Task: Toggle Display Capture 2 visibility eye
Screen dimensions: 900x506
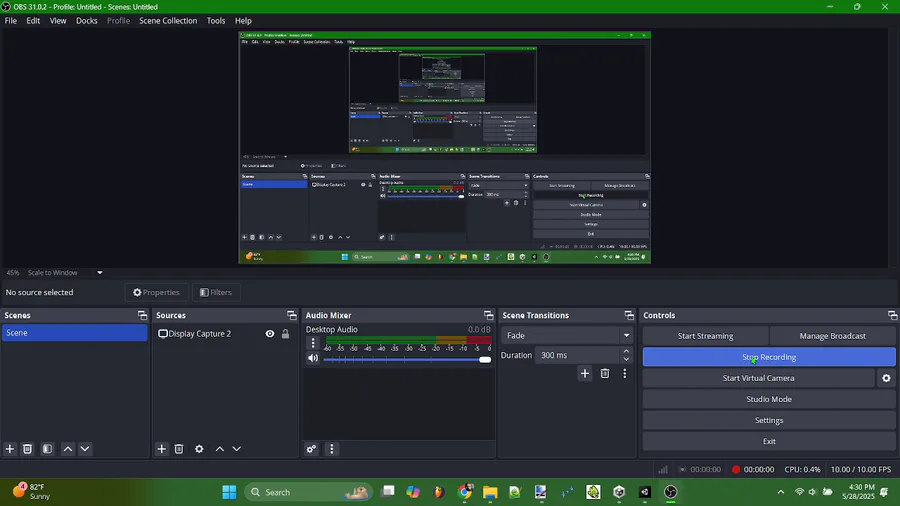Action: [x=270, y=333]
